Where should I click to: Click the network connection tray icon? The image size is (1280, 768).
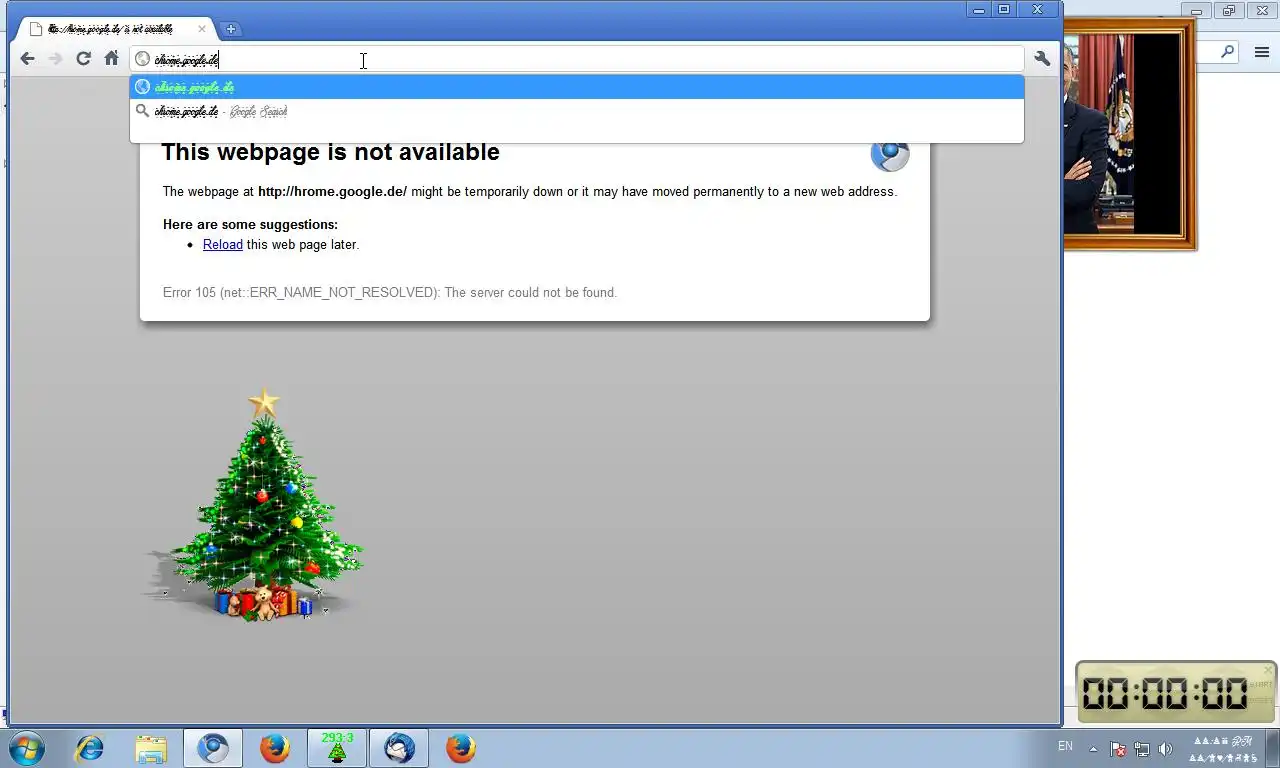click(x=1141, y=748)
